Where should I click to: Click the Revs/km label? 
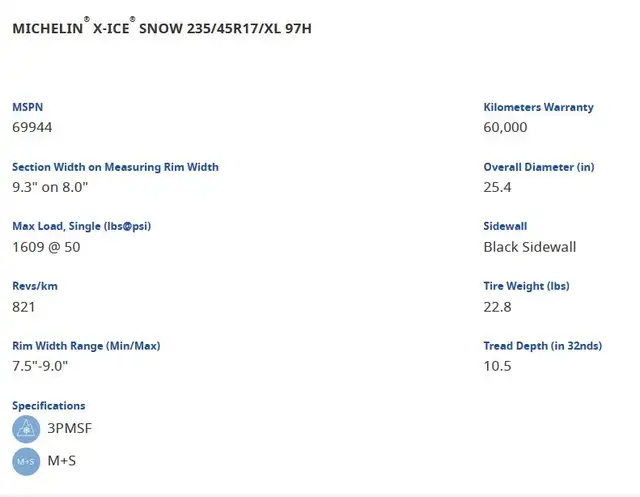[35, 286]
